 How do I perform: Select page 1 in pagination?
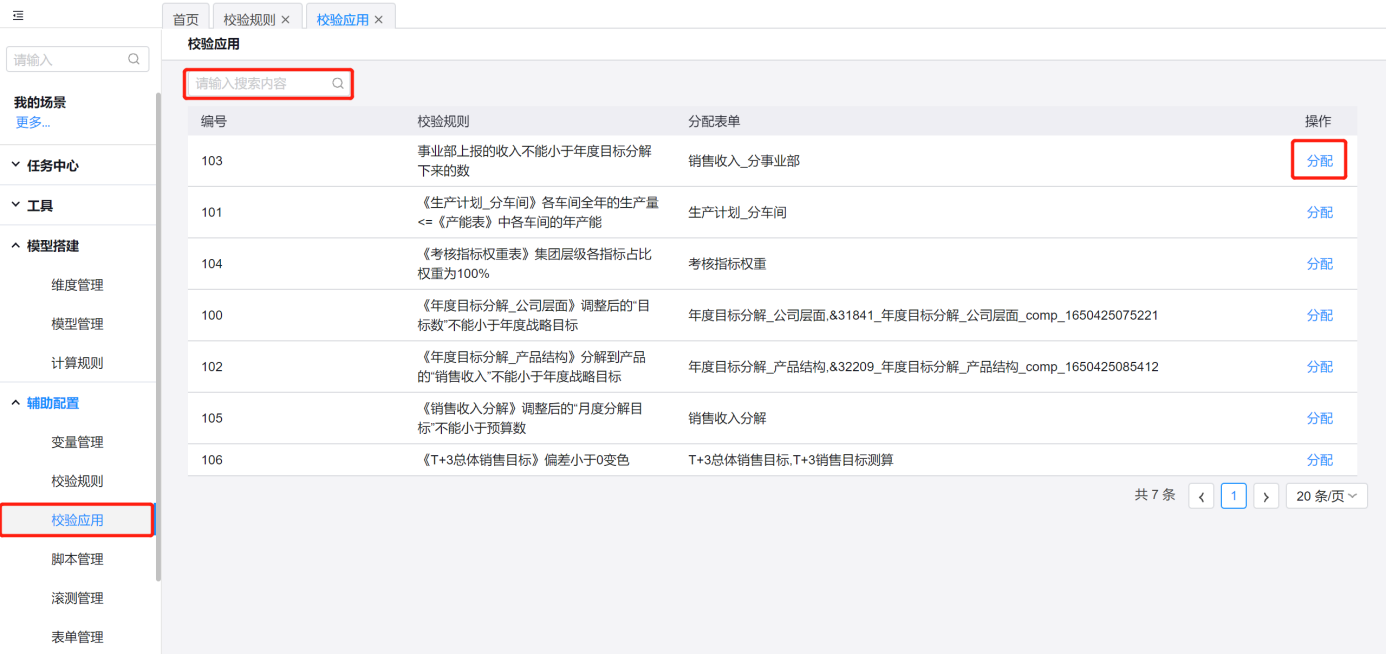tap(1234, 496)
